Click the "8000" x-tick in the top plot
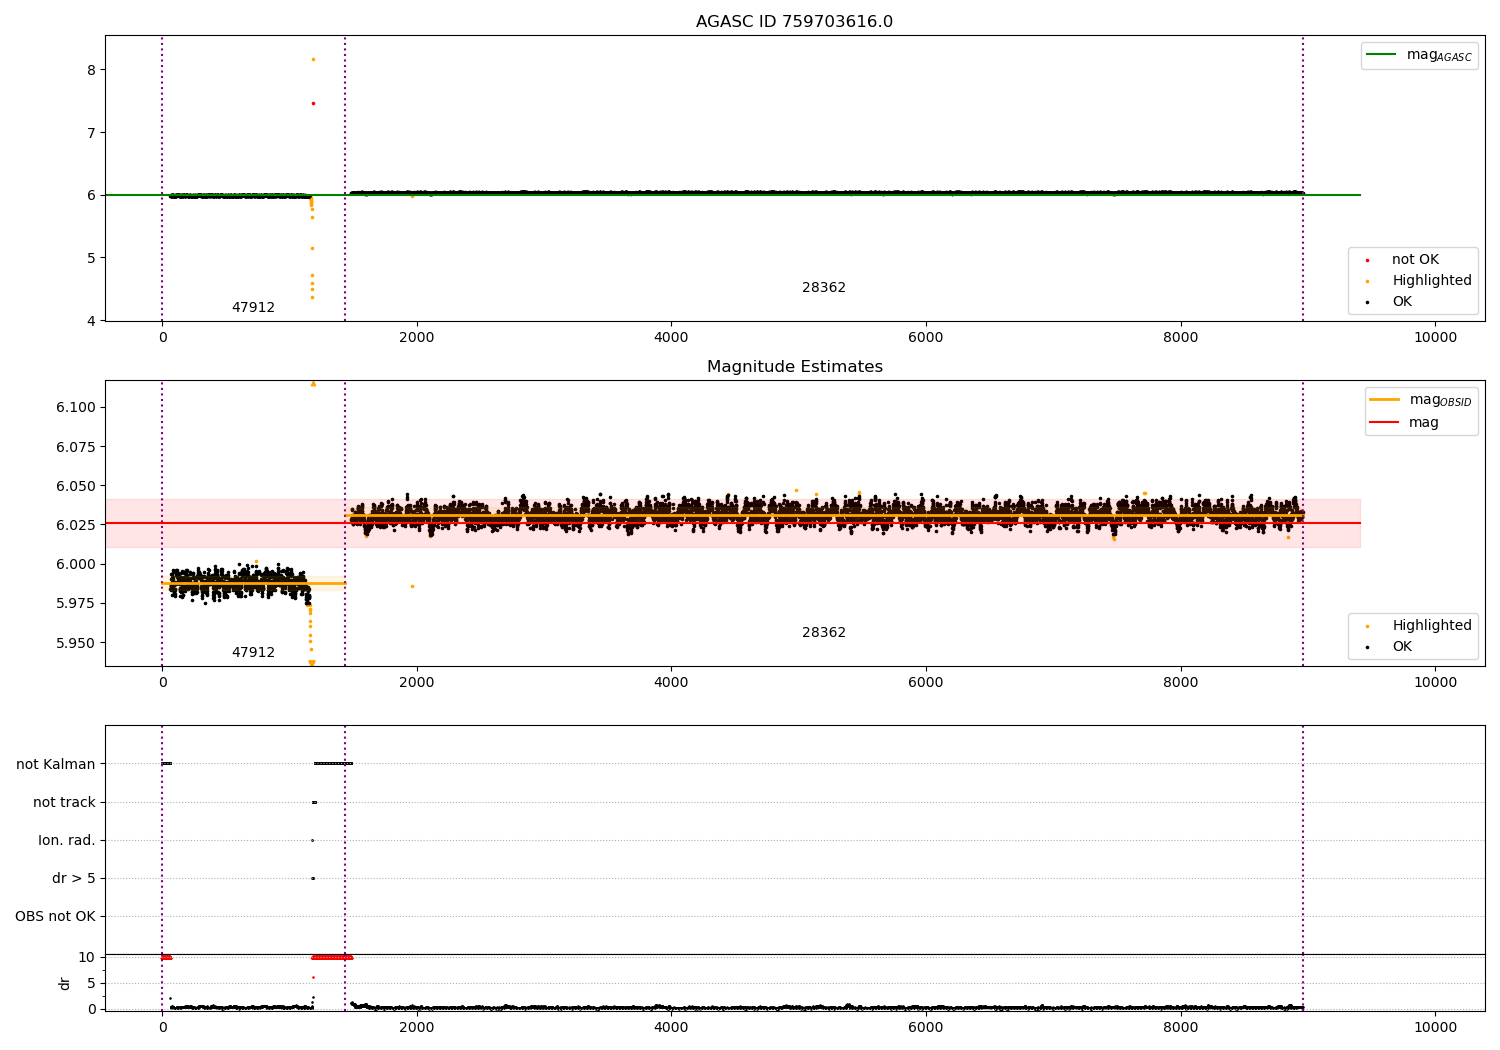 coord(1181,338)
